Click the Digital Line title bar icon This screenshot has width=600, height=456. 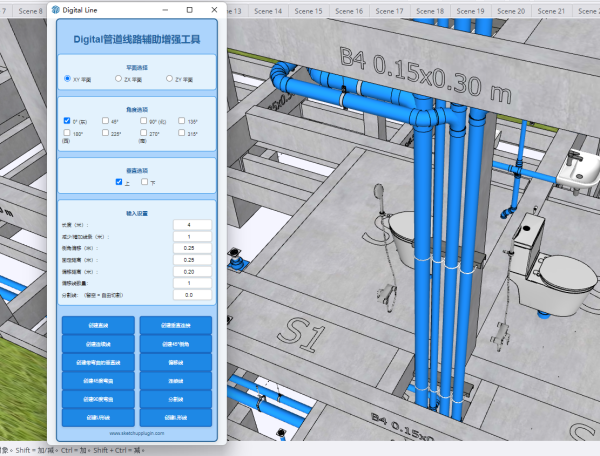click(56, 9)
